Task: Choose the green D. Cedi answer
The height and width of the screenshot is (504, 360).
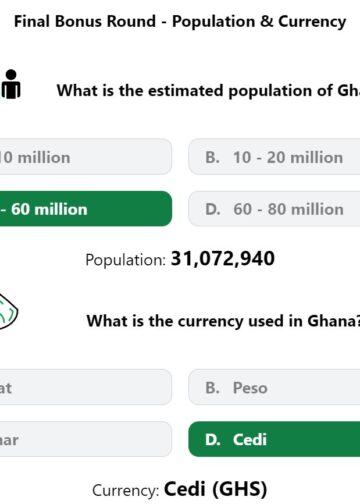Action: point(274,439)
